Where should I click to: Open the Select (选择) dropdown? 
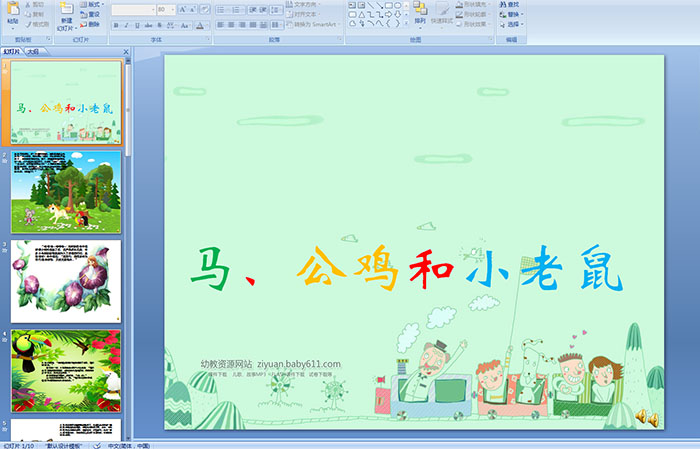tap(512, 24)
